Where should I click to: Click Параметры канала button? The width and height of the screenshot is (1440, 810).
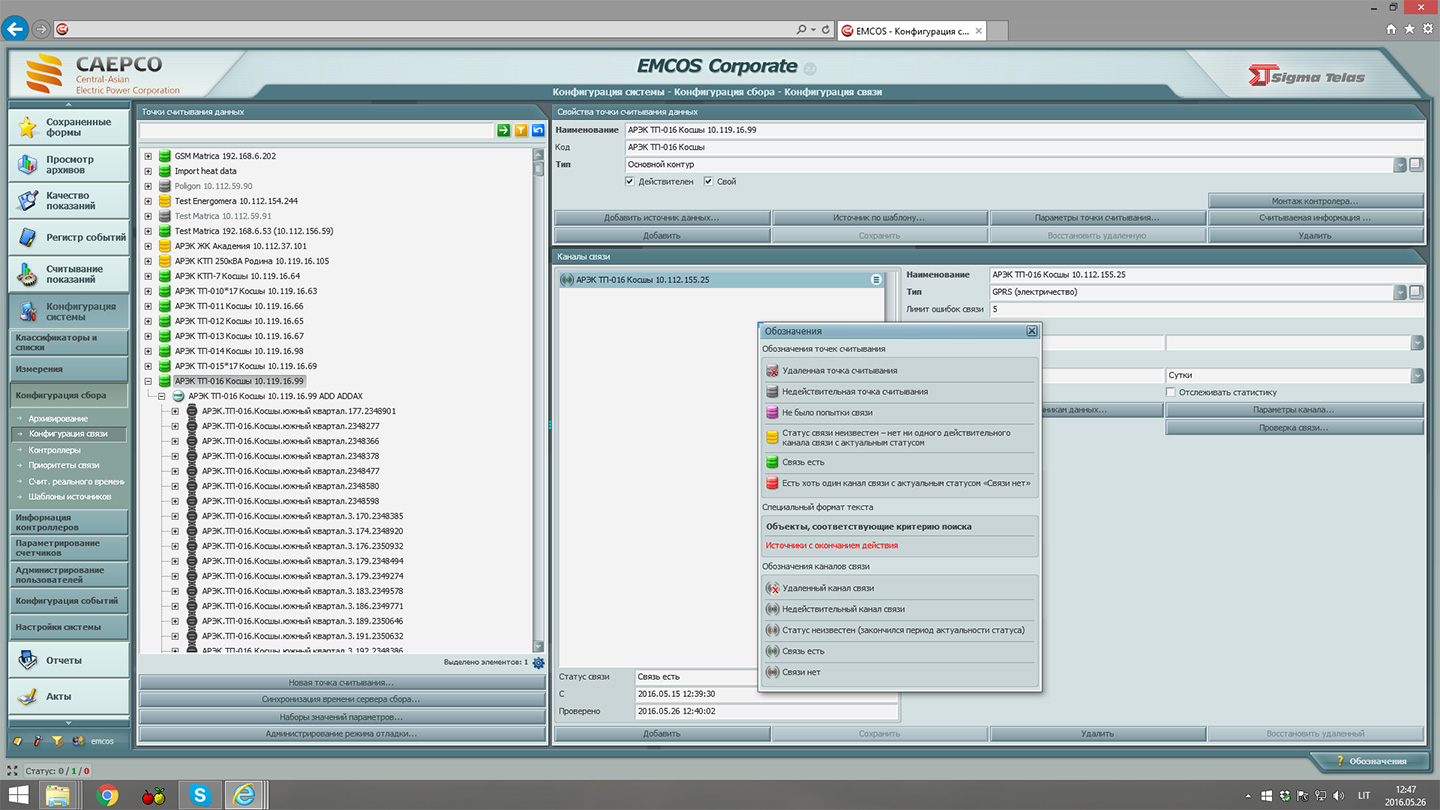[1294, 410]
